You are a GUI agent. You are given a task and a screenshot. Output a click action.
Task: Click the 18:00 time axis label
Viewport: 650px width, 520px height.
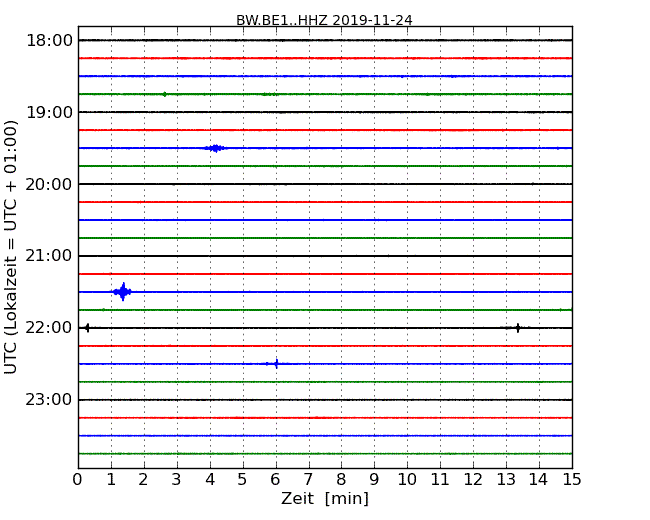[x=49, y=41]
